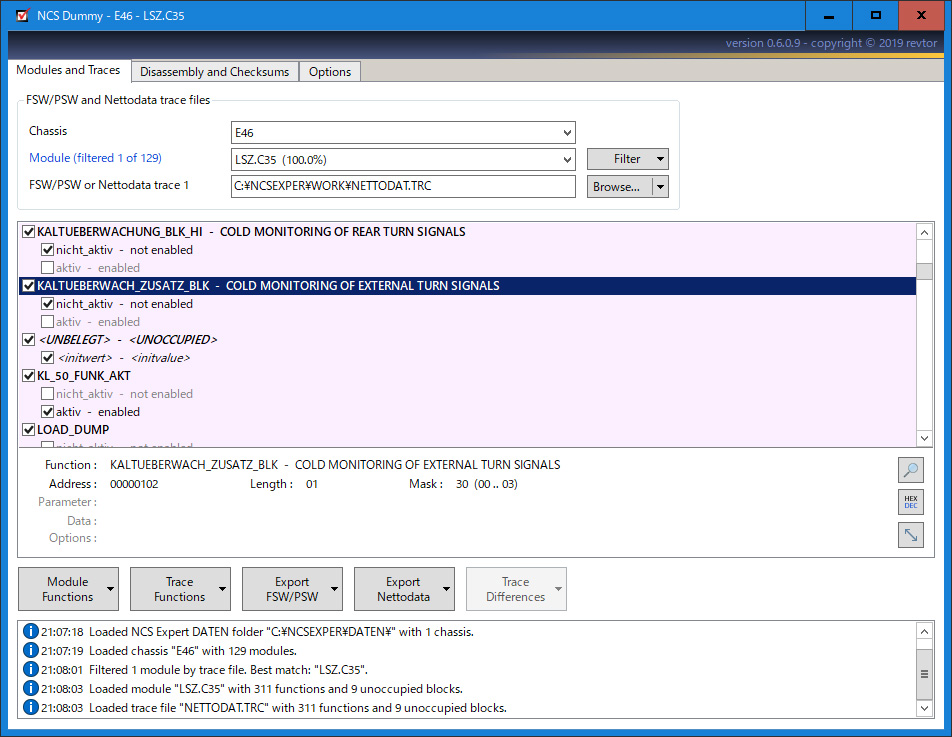Click address value 00000102

[x=134, y=484]
